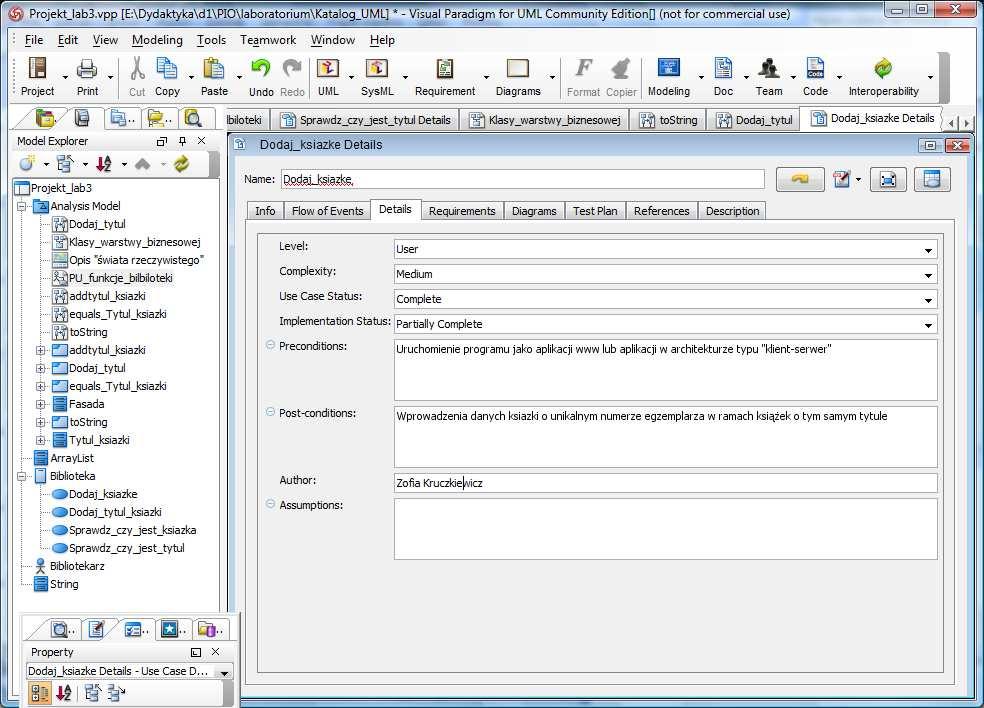This screenshot has height=708, width=984.
Task: Open the File menu
Action: pyautogui.click(x=34, y=40)
